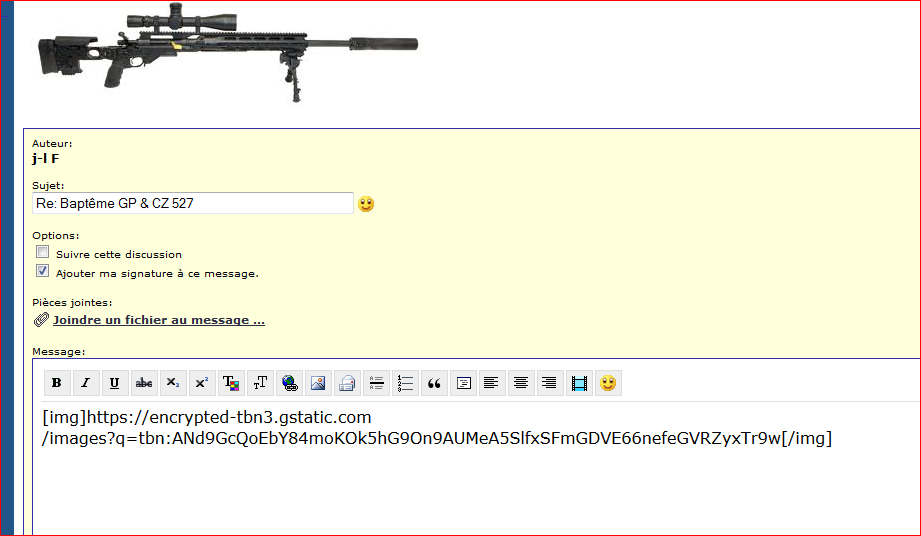Apply strikethrough formatting
This screenshot has width=921, height=536.
click(144, 383)
